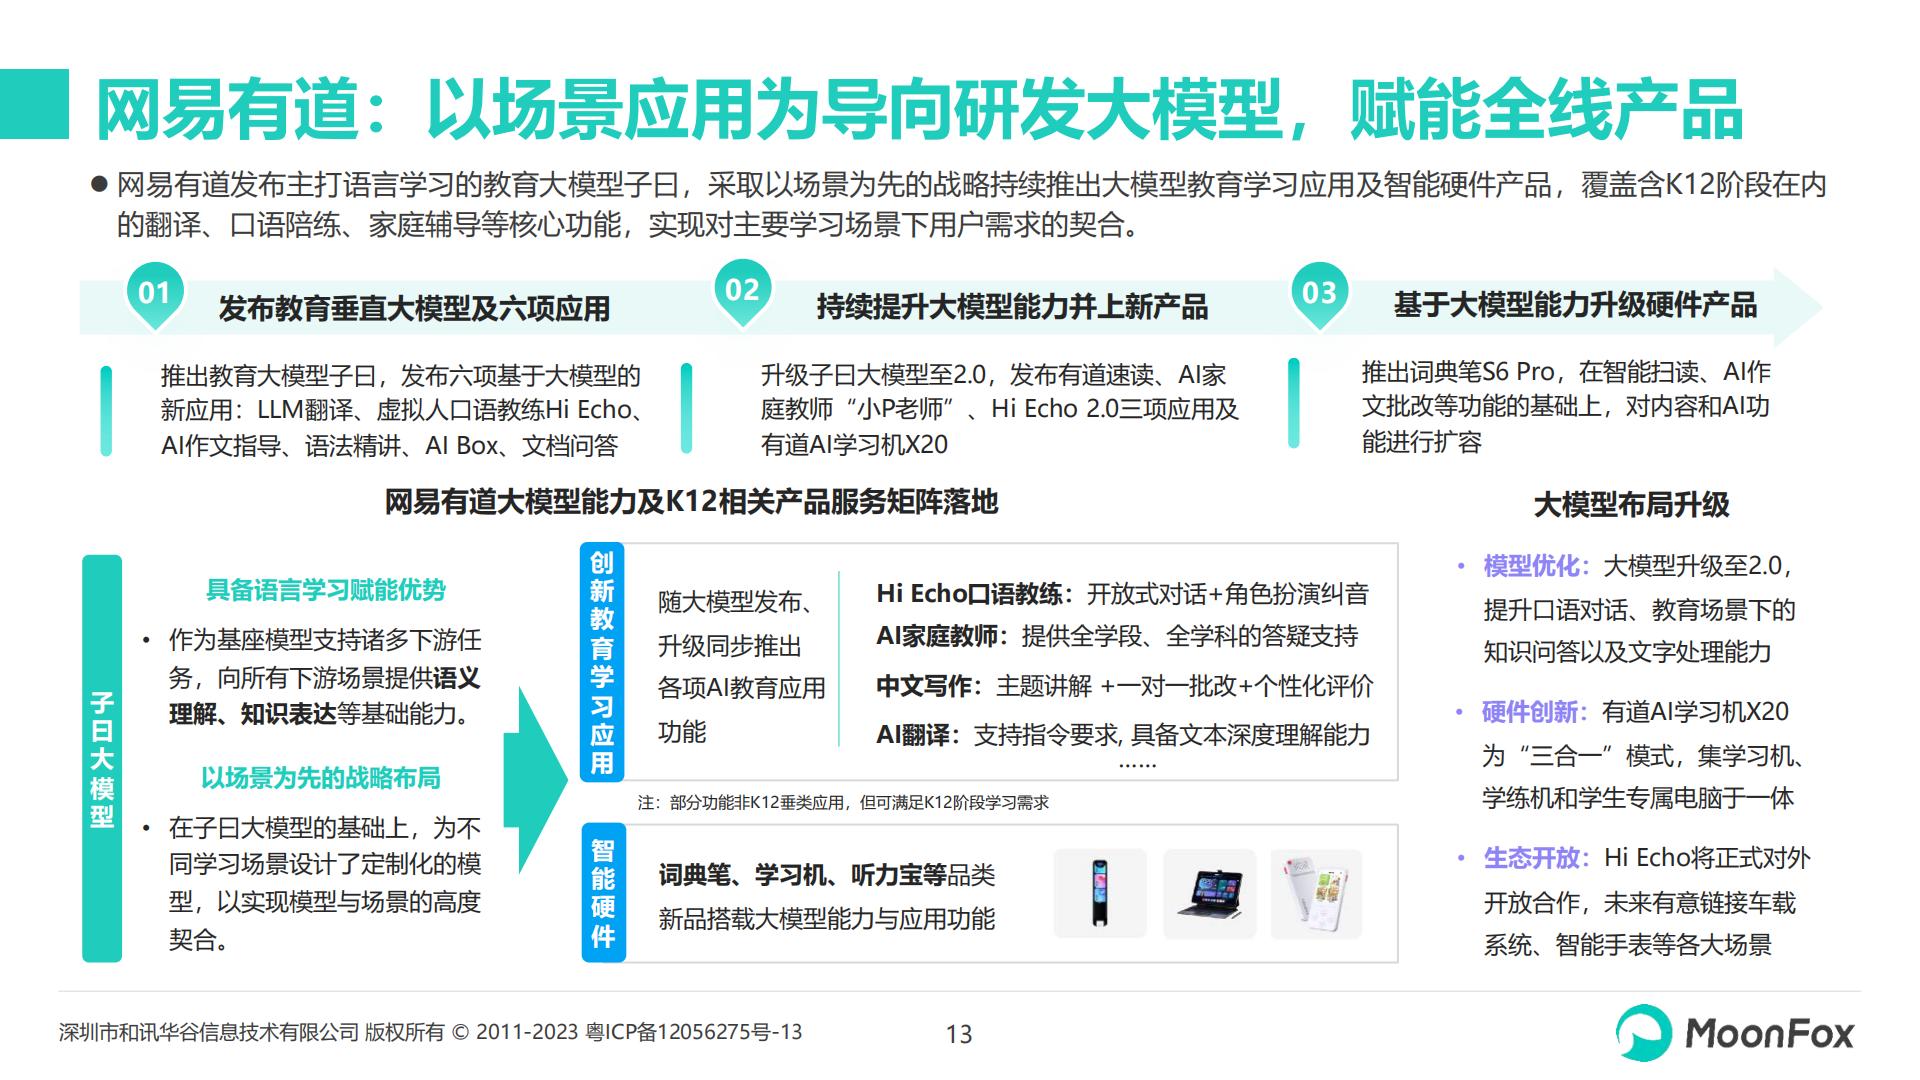Screen dimensions: 1920x1080
Task: Click the 创新教育学习应用 vertical label
Action: coord(602,662)
